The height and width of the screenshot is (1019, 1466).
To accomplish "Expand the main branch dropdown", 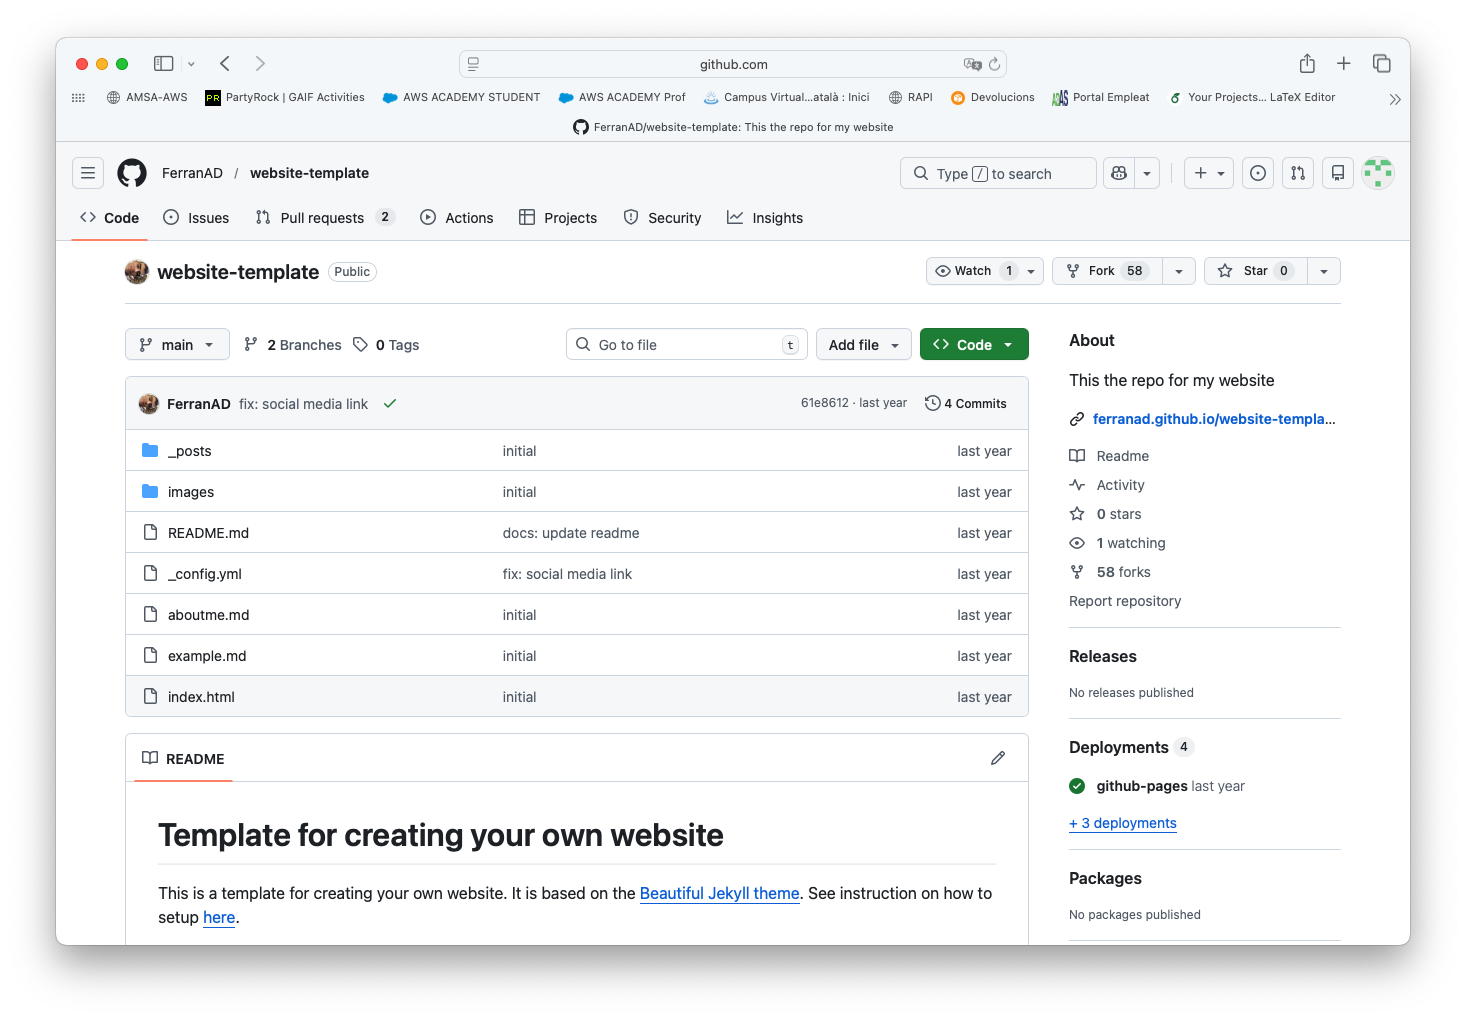I will pyautogui.click(x=177, y=345).
